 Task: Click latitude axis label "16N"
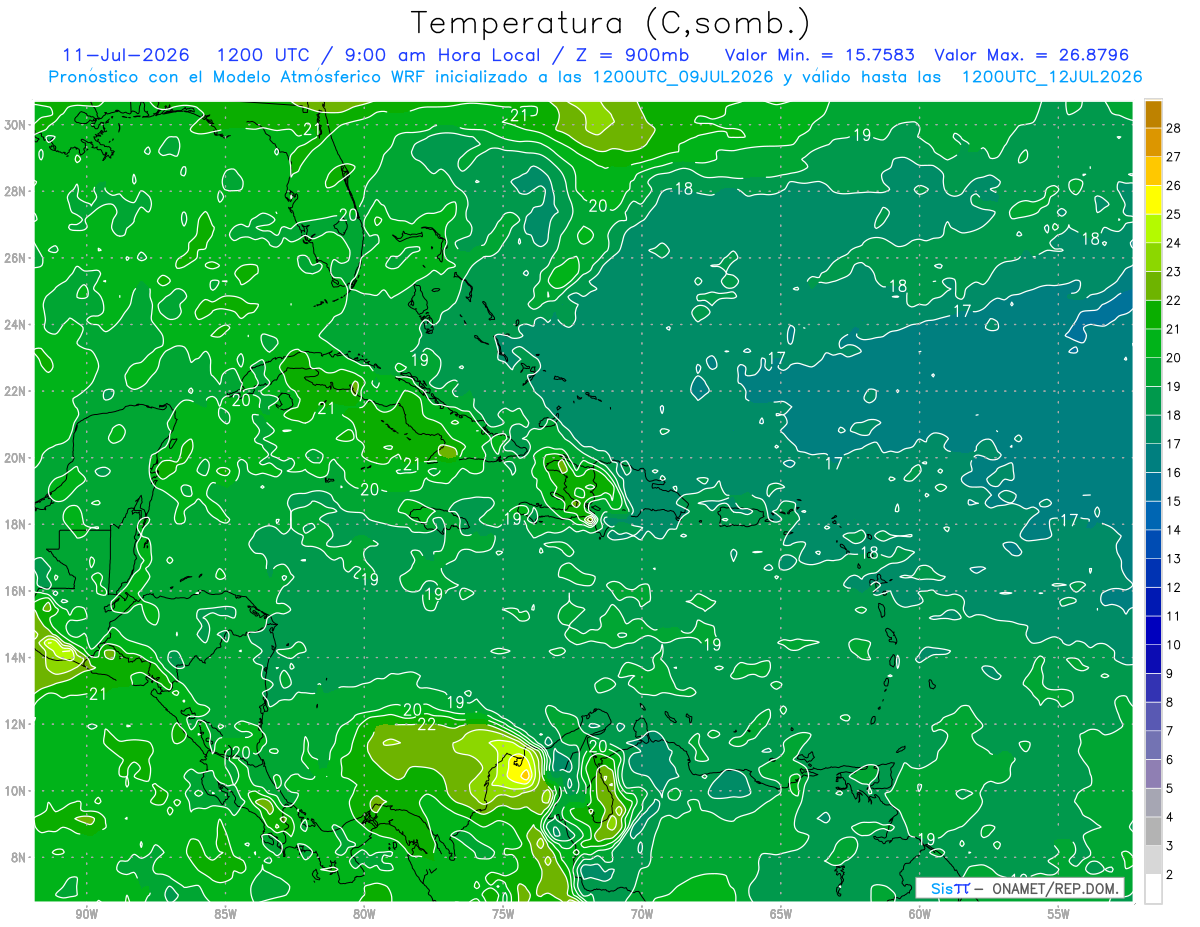click(15, 590)
